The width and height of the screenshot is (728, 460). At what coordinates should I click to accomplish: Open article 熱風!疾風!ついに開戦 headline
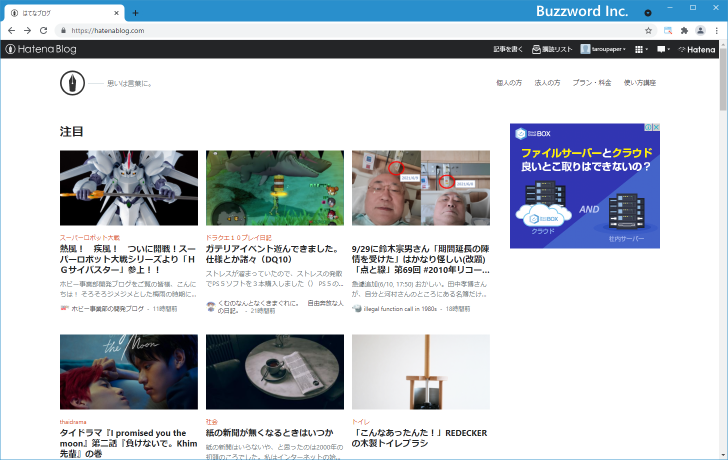click(x=128, y=259)
